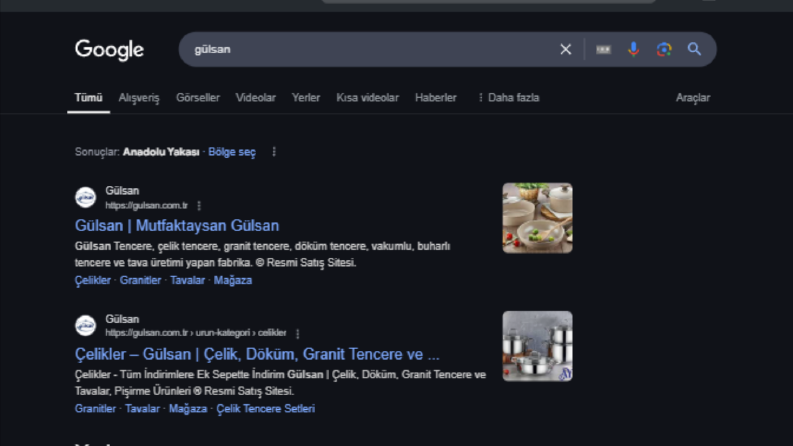The width and height of the screenshot is (793, 446).
Task: Click the Çelikler sitelink under first result
Action: coord(93,280)
